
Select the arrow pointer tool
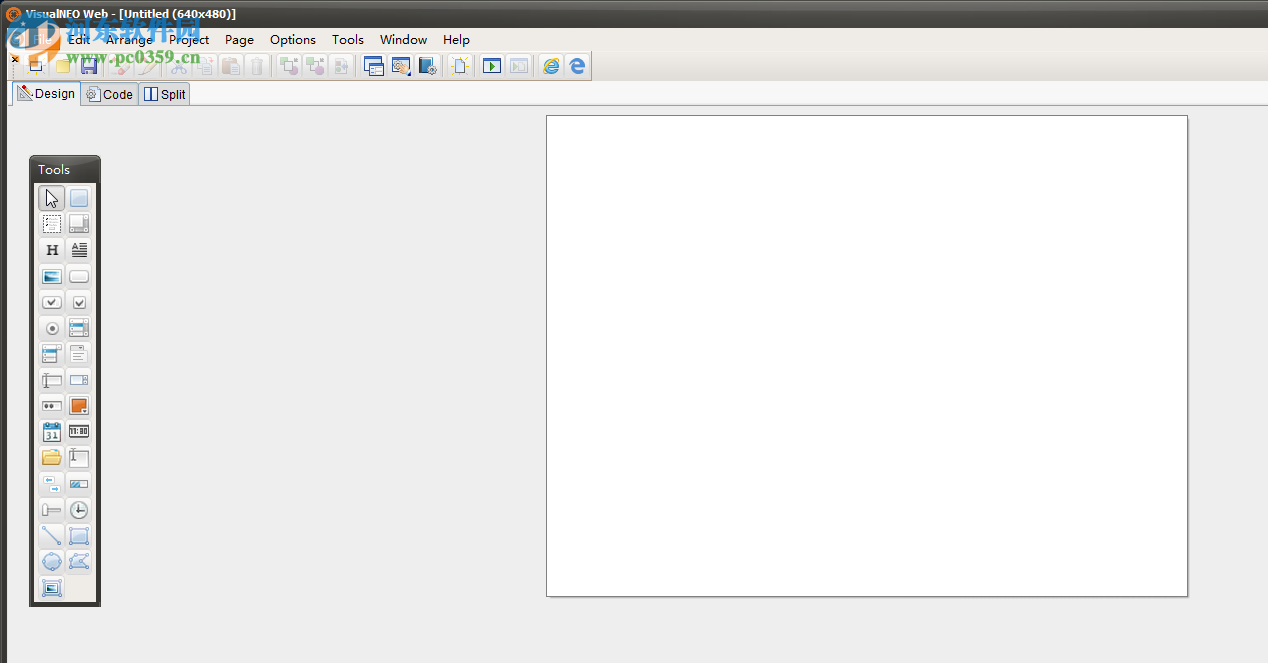(x=52, y=198)
